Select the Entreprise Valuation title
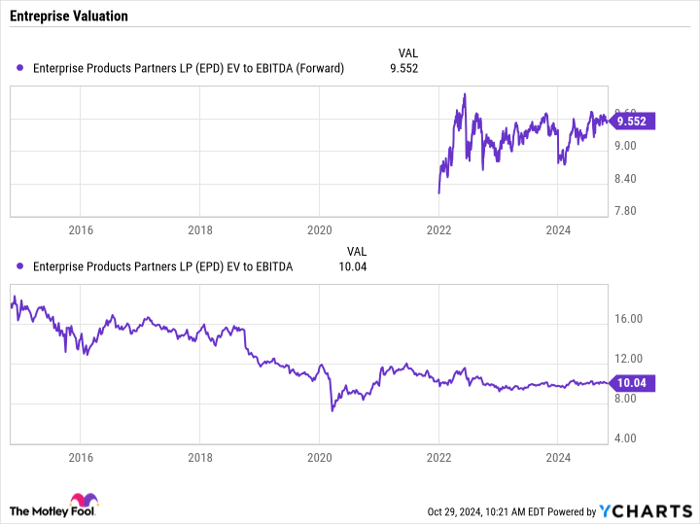 (x=69, y=16)
